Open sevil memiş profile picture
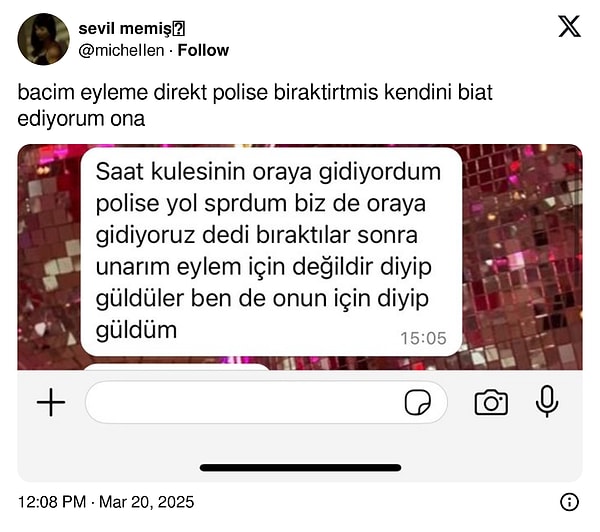Image resolution: width=600 pixels, height=532 pixels. coord(44,39)
